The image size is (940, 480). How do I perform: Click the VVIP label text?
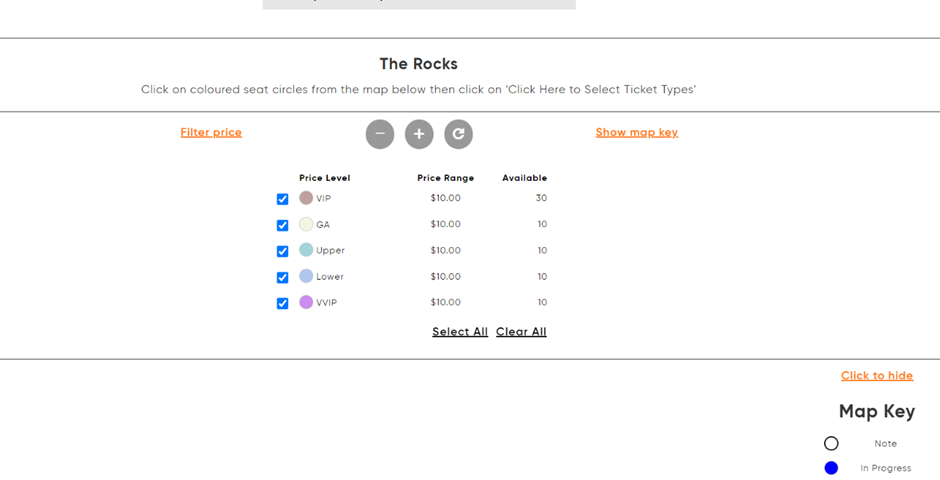tap(327, 303)
